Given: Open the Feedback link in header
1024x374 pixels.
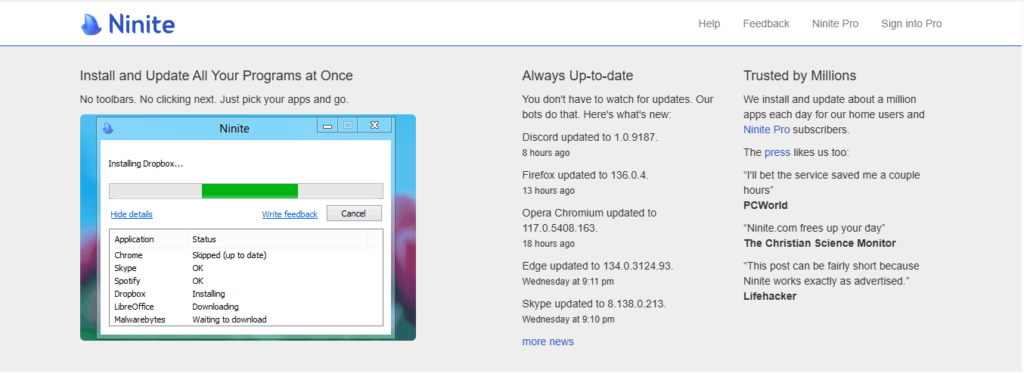Looking at the screenshot, I should (x=766, y=23).
